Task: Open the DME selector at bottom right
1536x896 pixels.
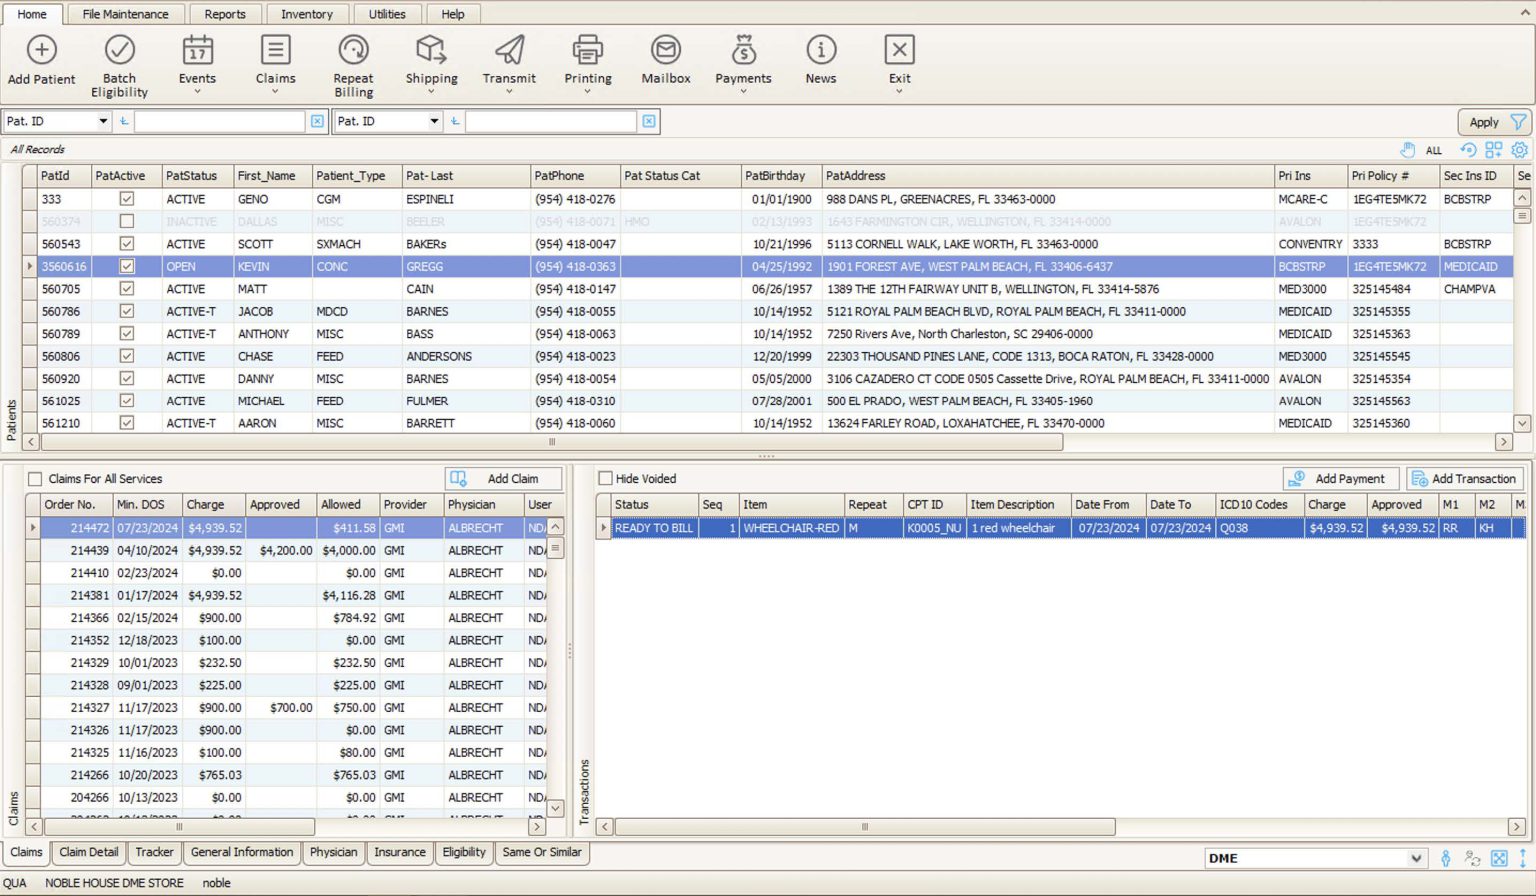Action: pos(1416,858)
